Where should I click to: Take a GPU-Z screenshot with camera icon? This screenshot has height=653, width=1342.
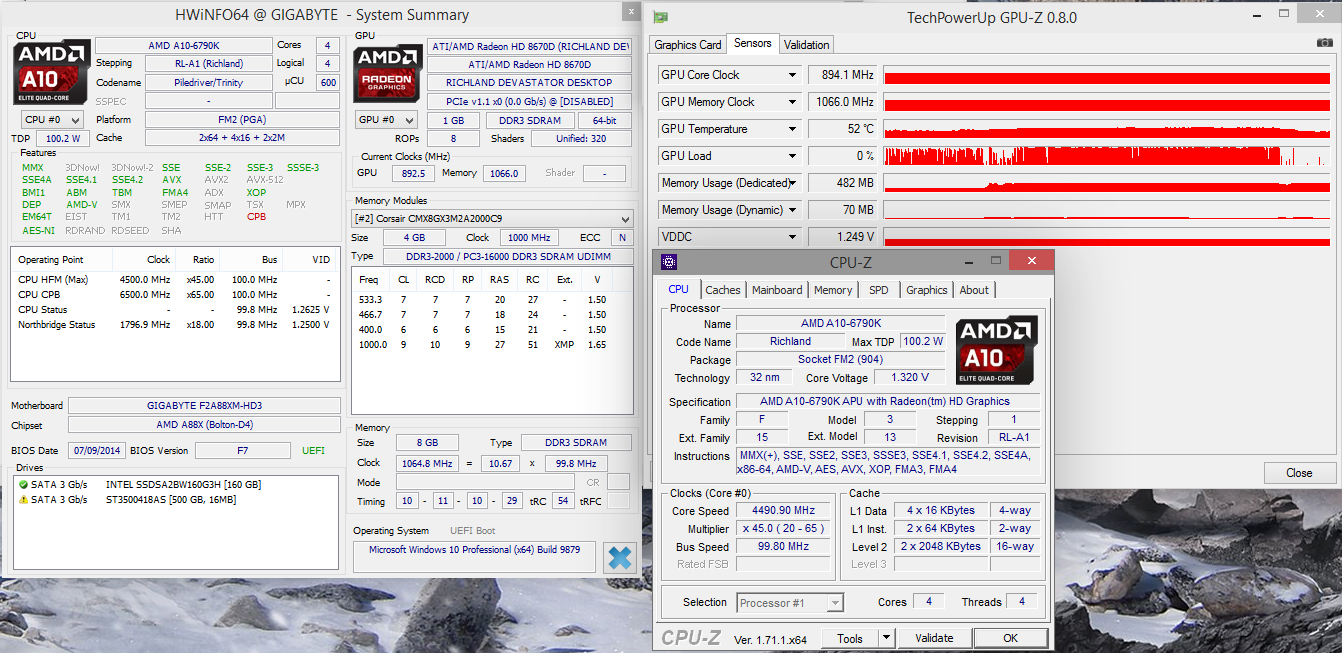1324,43
